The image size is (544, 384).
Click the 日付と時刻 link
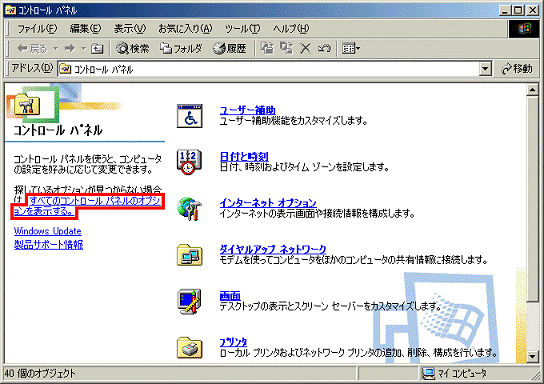(x=244, y=156)
